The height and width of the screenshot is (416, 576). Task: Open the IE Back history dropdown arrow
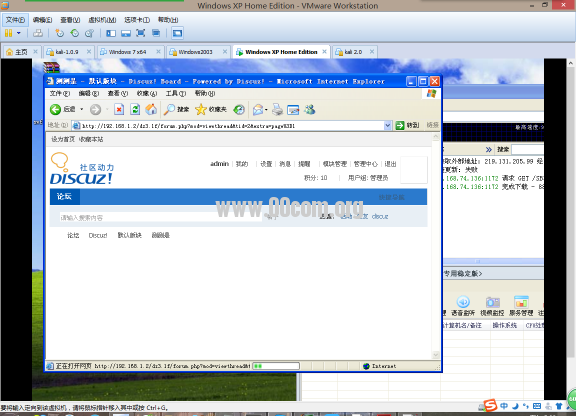coord(82,109)
